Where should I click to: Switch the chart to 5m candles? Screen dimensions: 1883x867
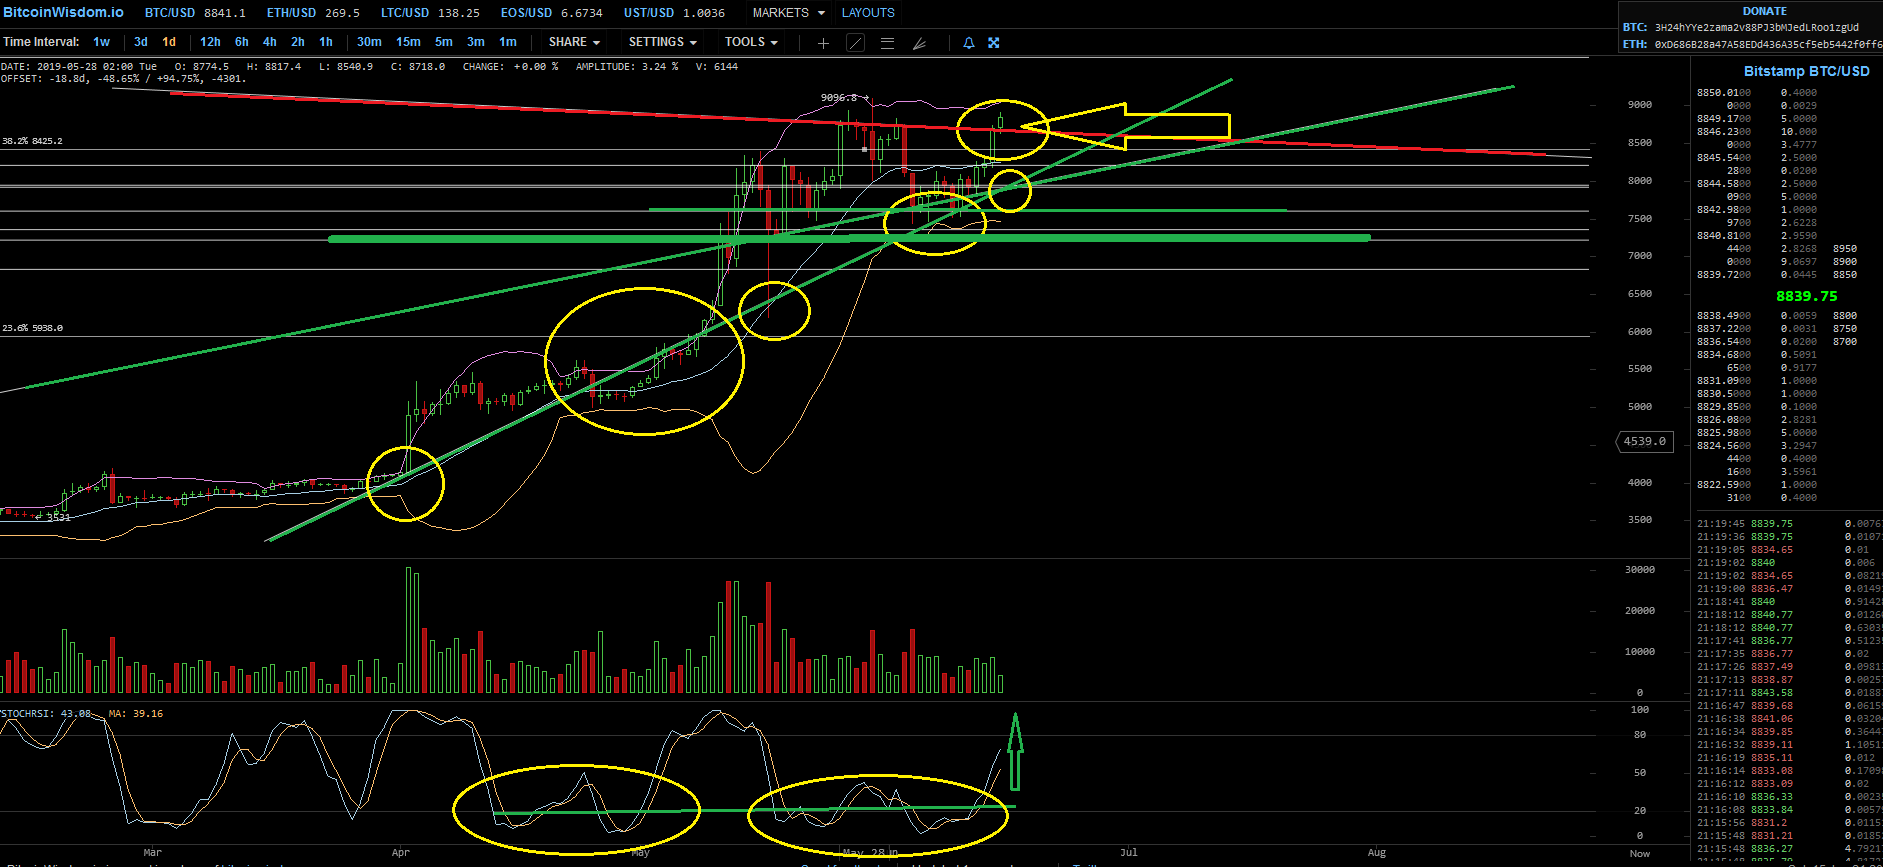pos(444,42)
